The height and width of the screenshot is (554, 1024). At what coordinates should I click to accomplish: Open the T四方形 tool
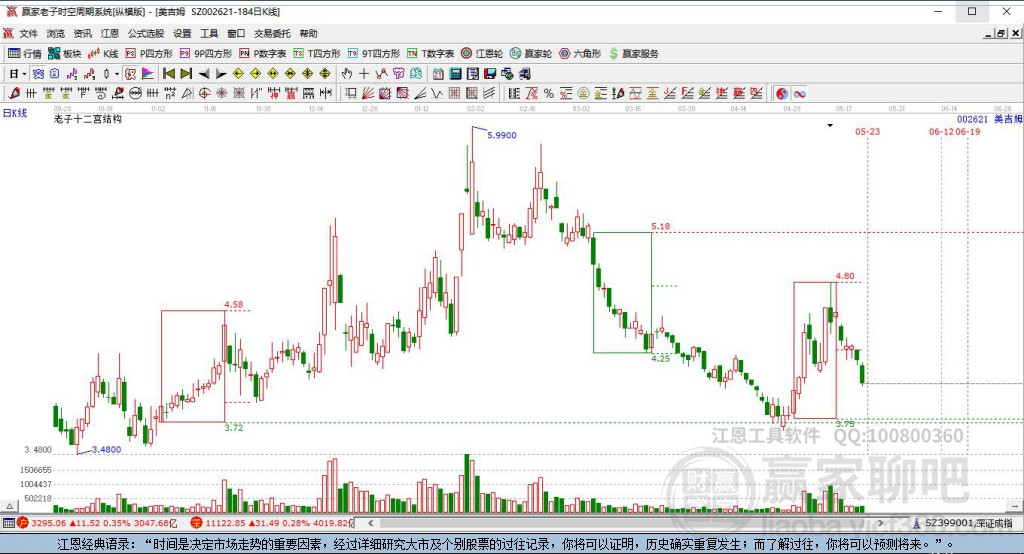[317, 54]
